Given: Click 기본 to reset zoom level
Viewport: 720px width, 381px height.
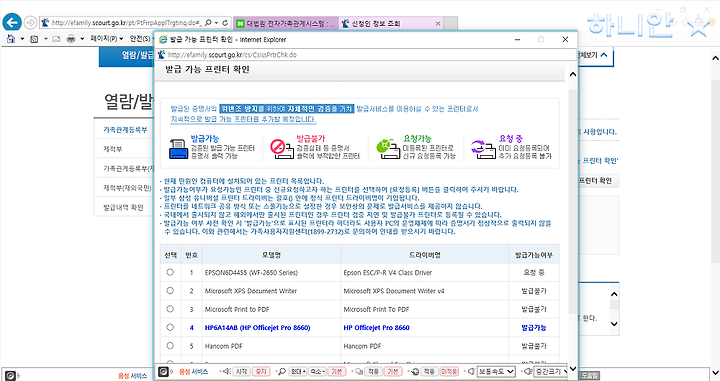Looking at the screenshot, I should pos(337,371).
